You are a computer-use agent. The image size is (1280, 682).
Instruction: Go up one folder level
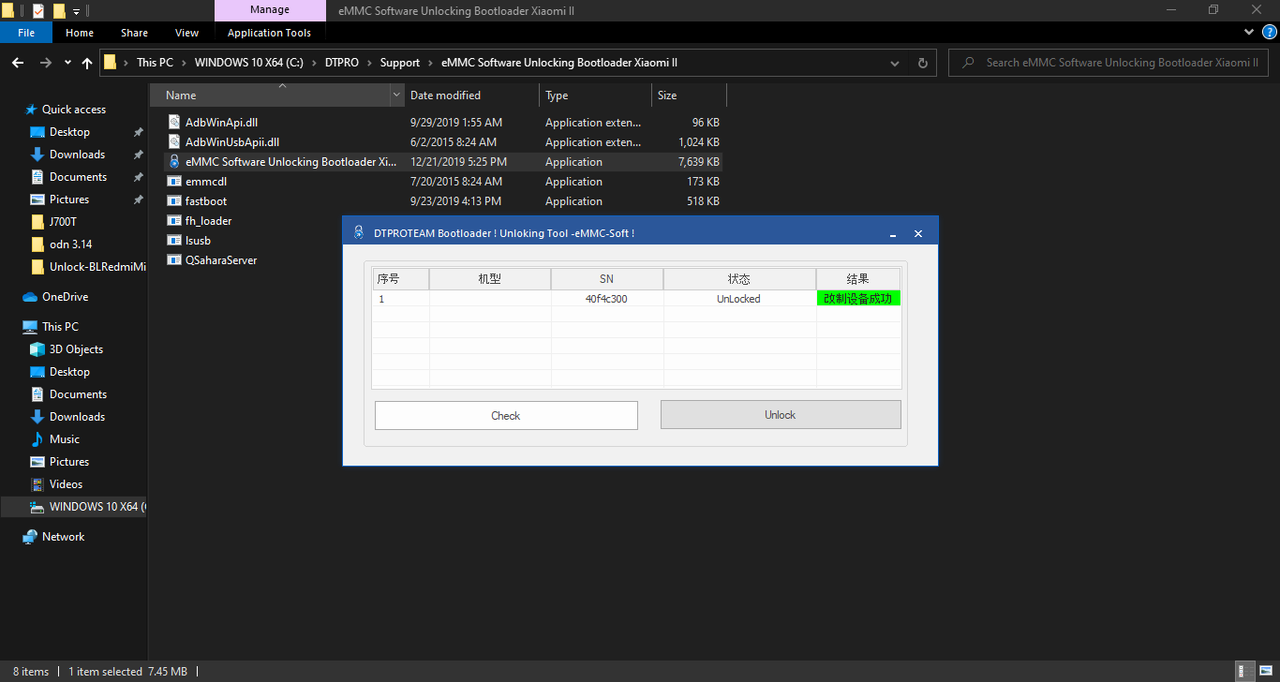pos(87,62)
